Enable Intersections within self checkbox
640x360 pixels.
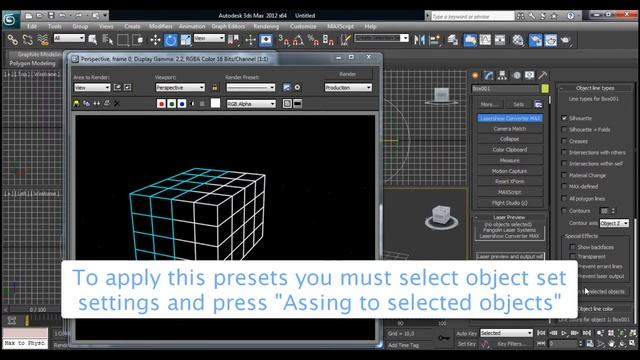564,164
